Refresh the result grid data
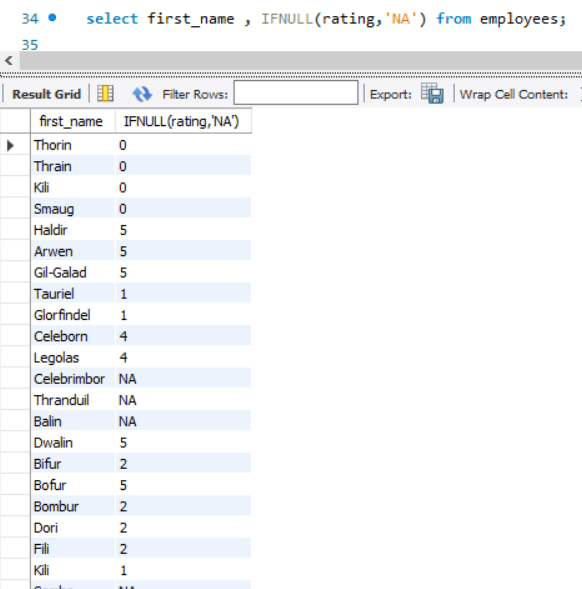The width and height of the screenshot is (582, 589). tap(142, 94)
